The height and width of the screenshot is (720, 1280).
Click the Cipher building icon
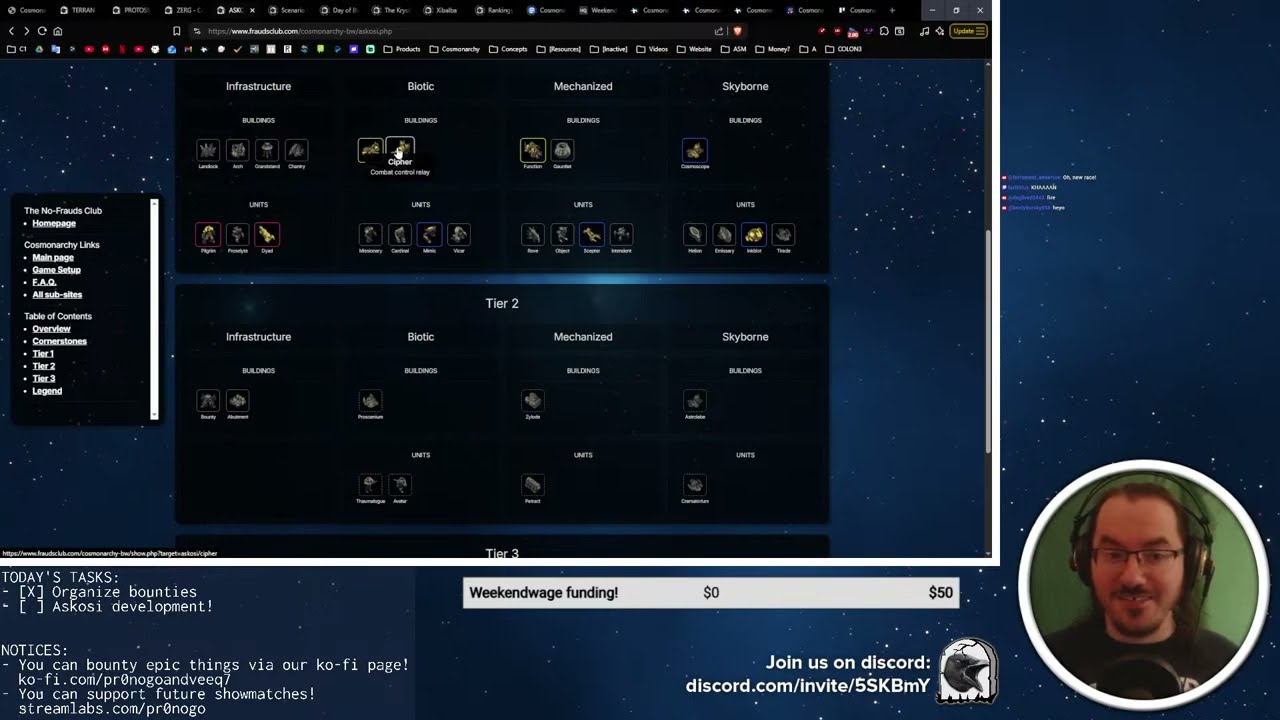pyautogui.click(x=400, y=150)
